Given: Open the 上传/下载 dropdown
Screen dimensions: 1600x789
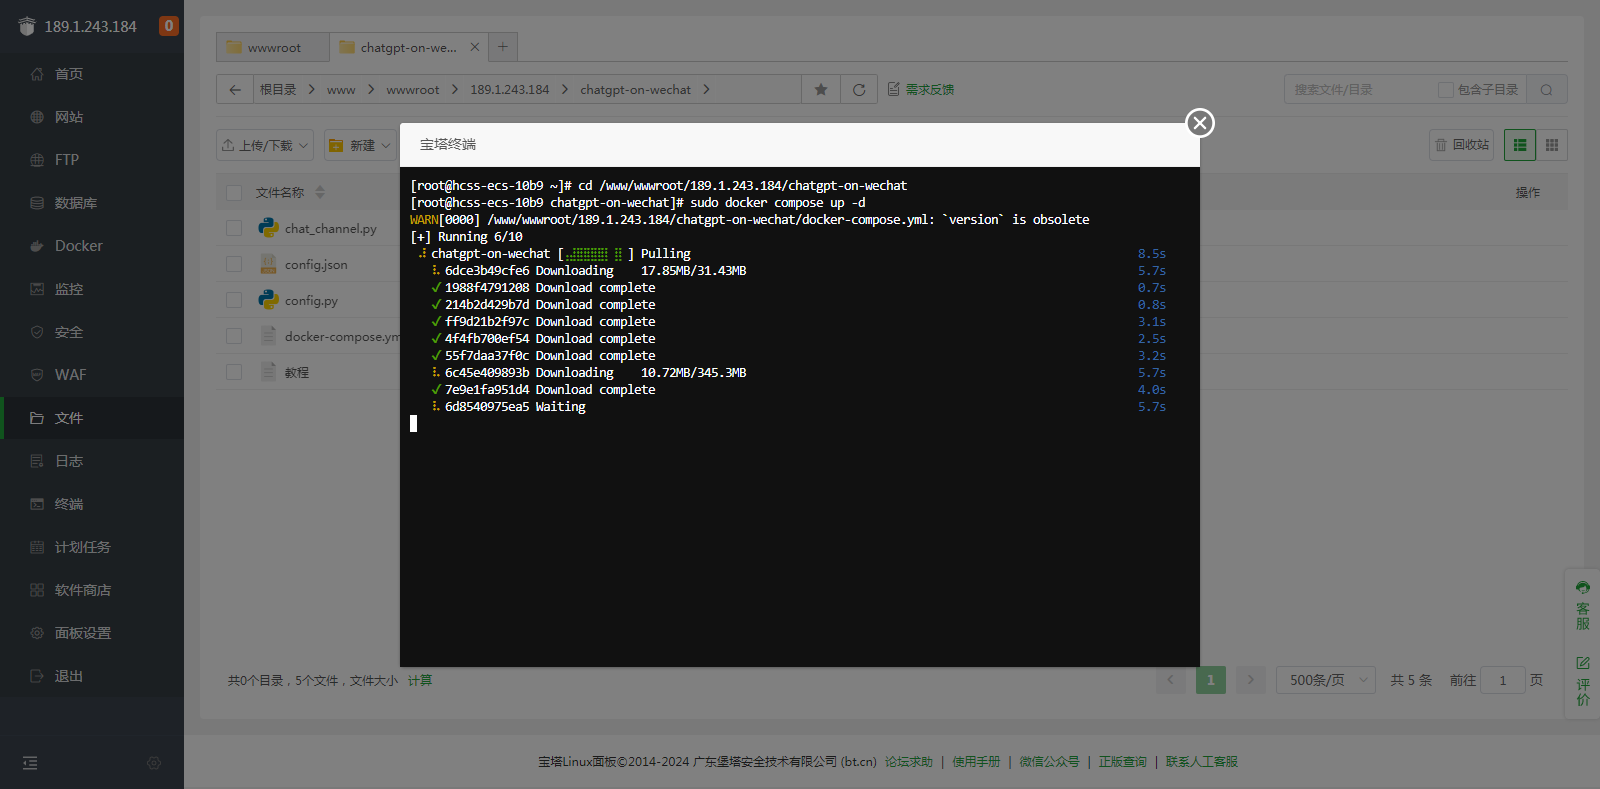Looking at the screenshot, I should [x=265, y=145].
